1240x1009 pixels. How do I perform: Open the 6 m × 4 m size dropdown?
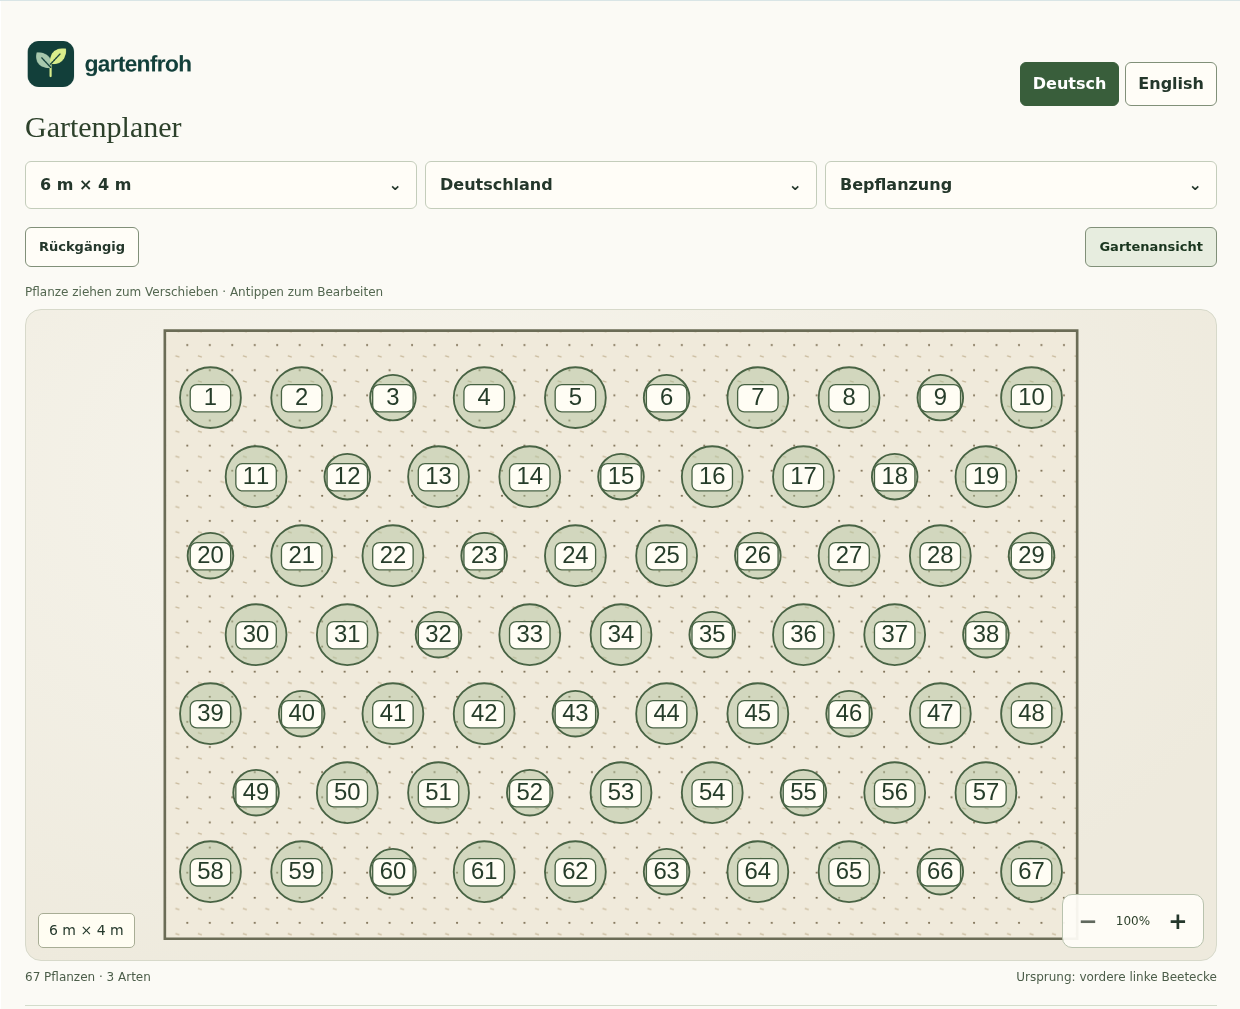(x=221, y=185)
